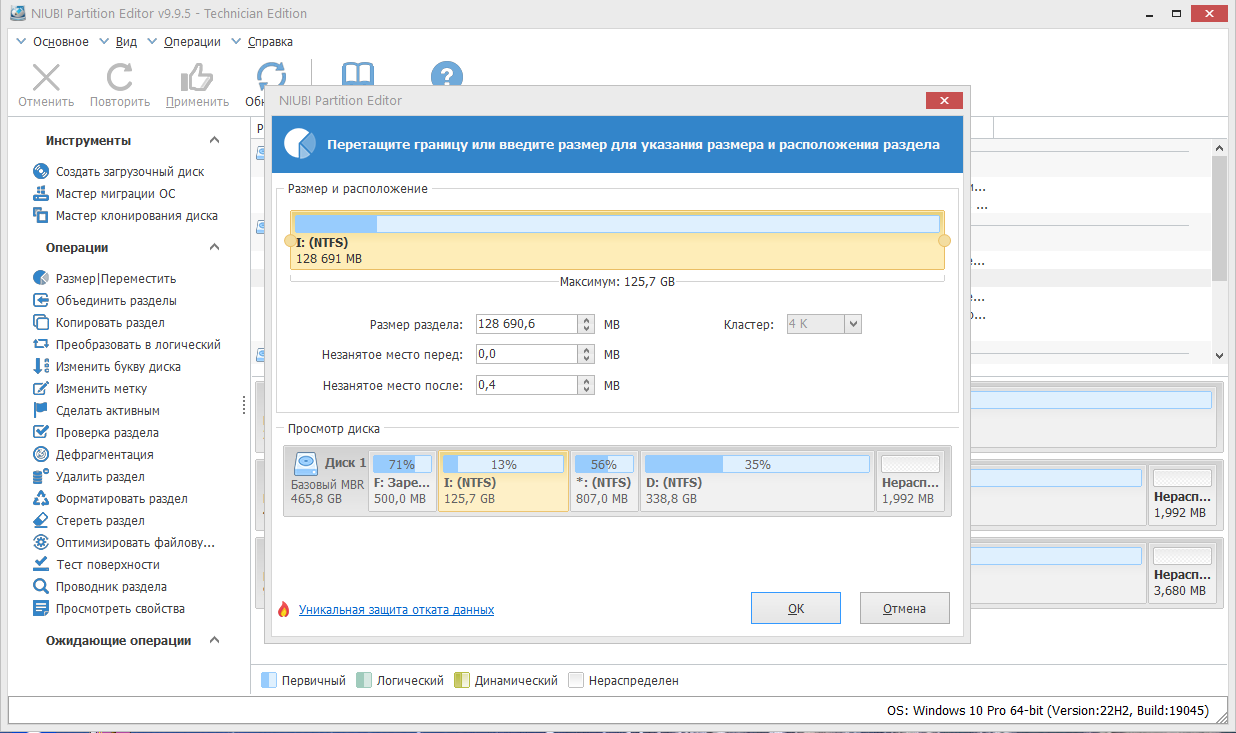Choose Сделать активным operation

(x=97, y=411)
